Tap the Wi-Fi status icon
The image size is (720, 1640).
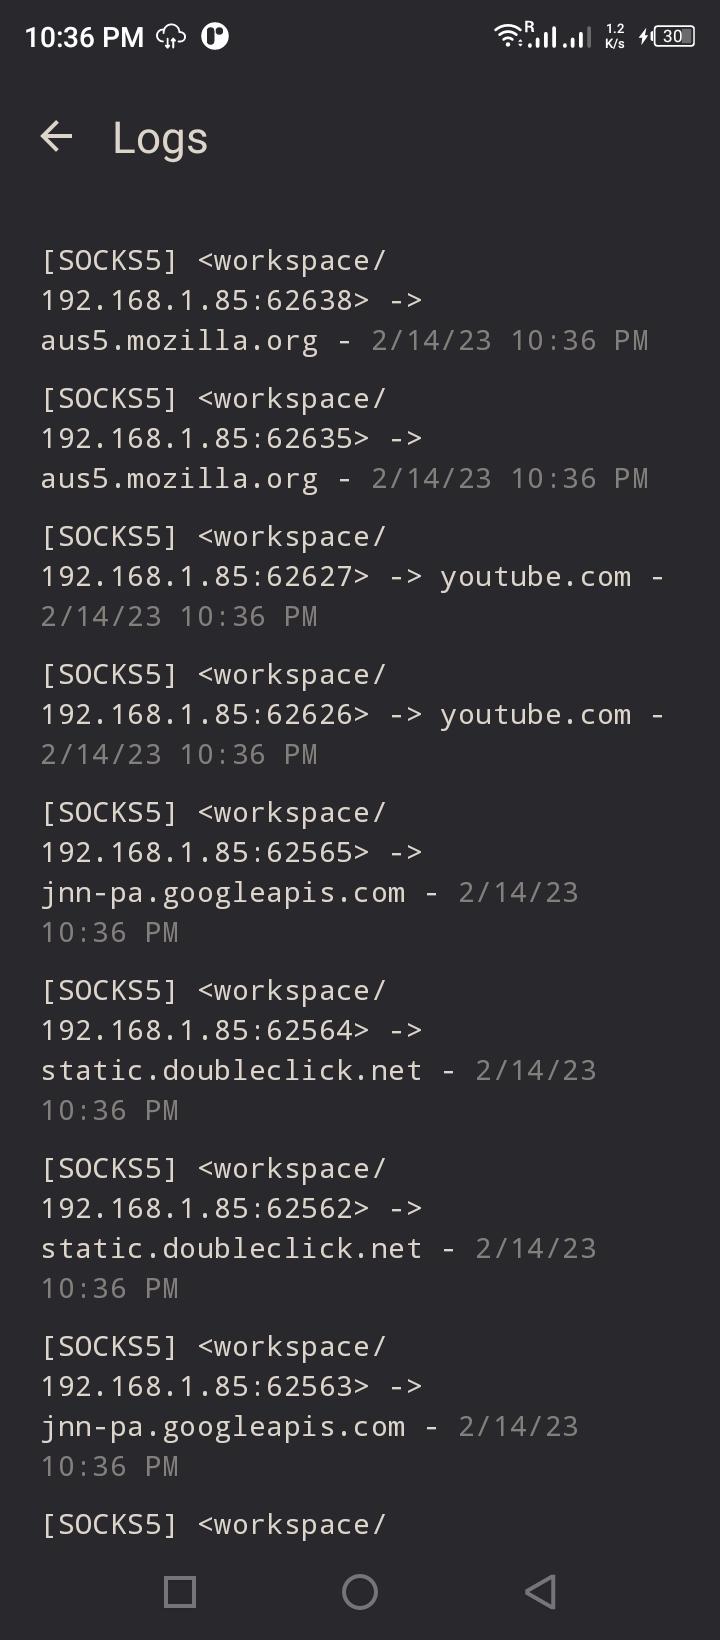coord(508,37)
